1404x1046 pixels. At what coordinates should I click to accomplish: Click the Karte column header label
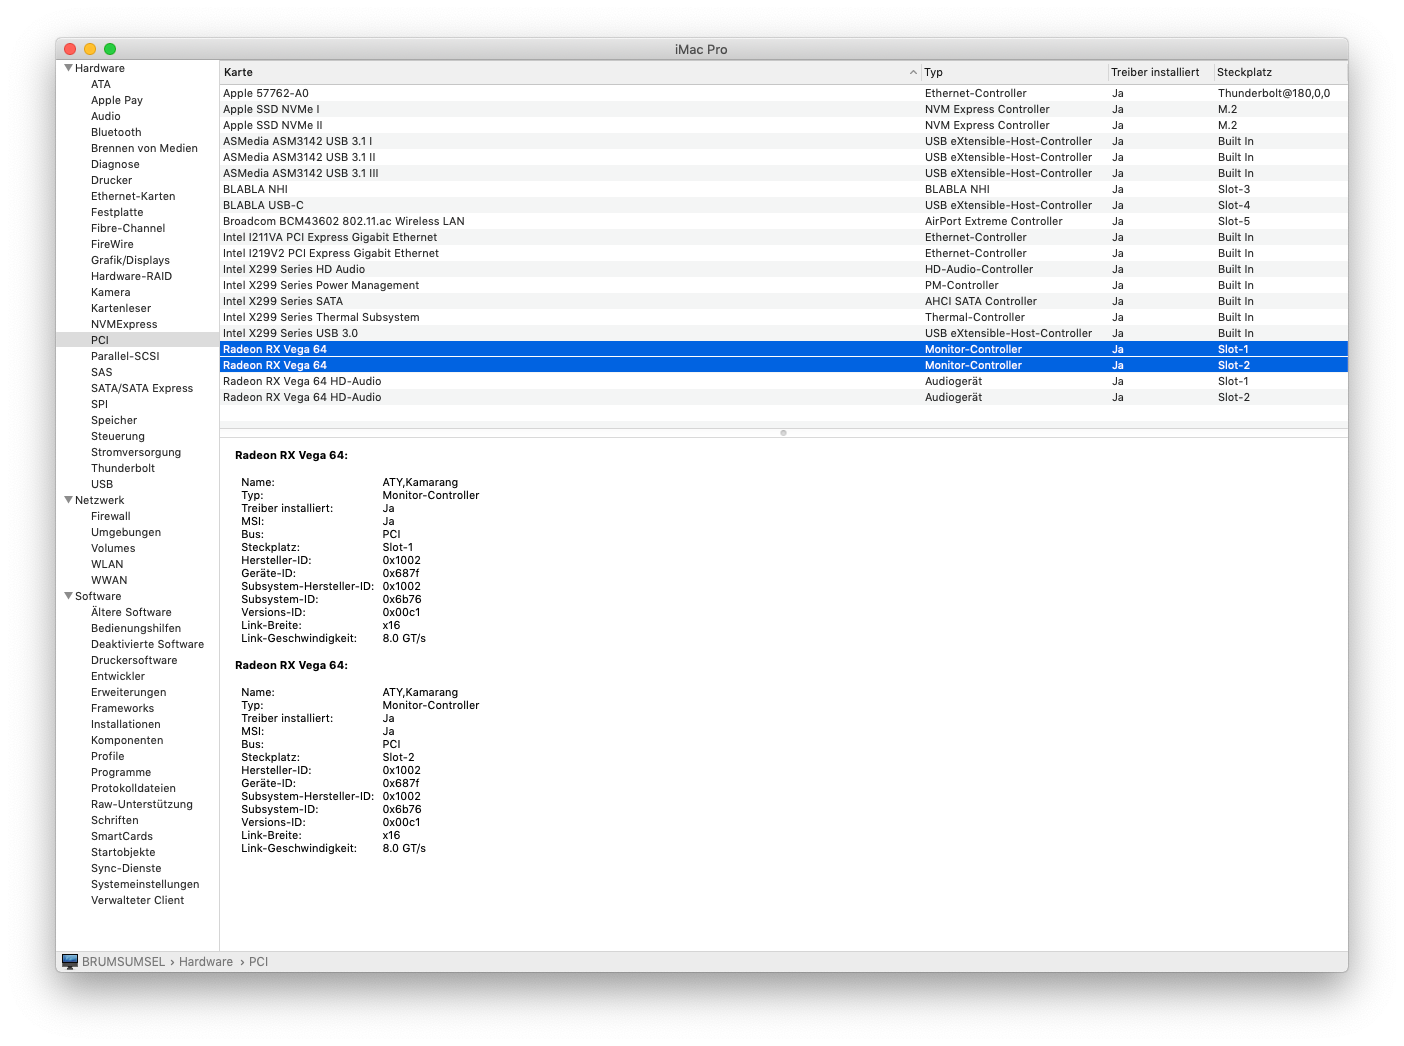click(x=238, y=72)
